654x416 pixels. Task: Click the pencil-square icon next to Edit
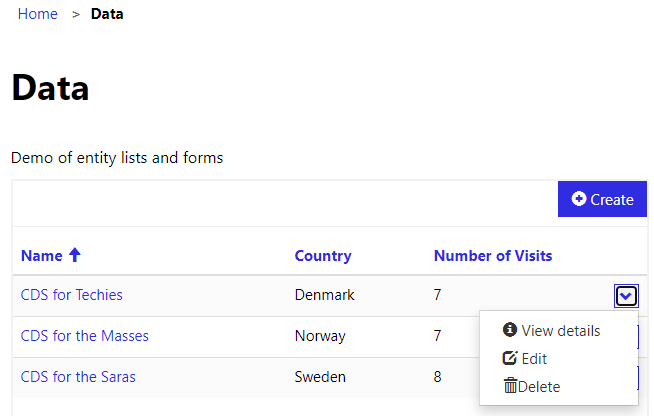click(x=510, y=358)
